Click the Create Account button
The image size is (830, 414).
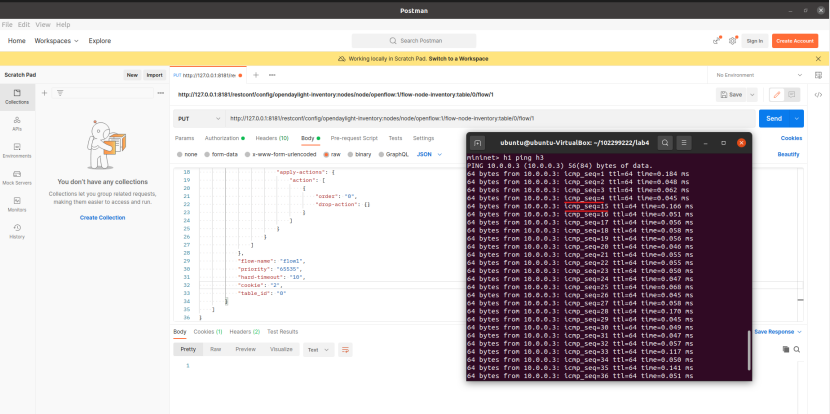tap(795, 41)
